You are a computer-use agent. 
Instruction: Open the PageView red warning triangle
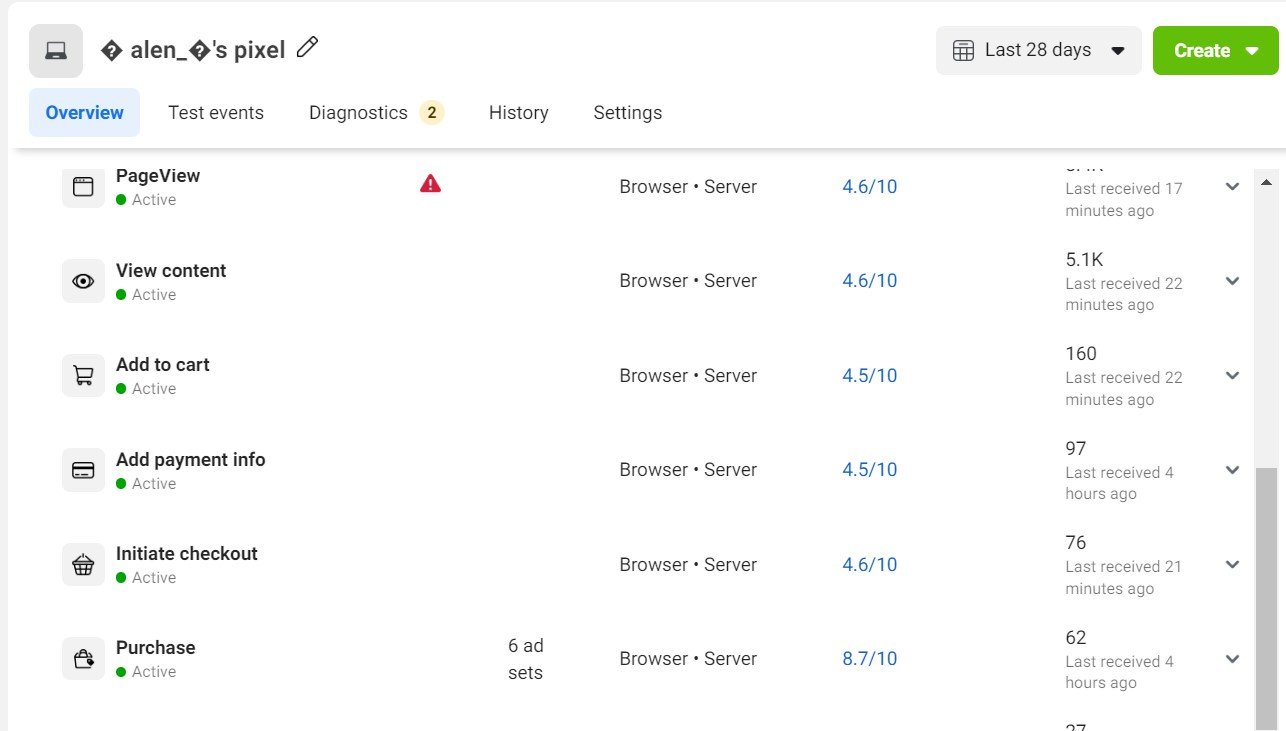point(430,183)
